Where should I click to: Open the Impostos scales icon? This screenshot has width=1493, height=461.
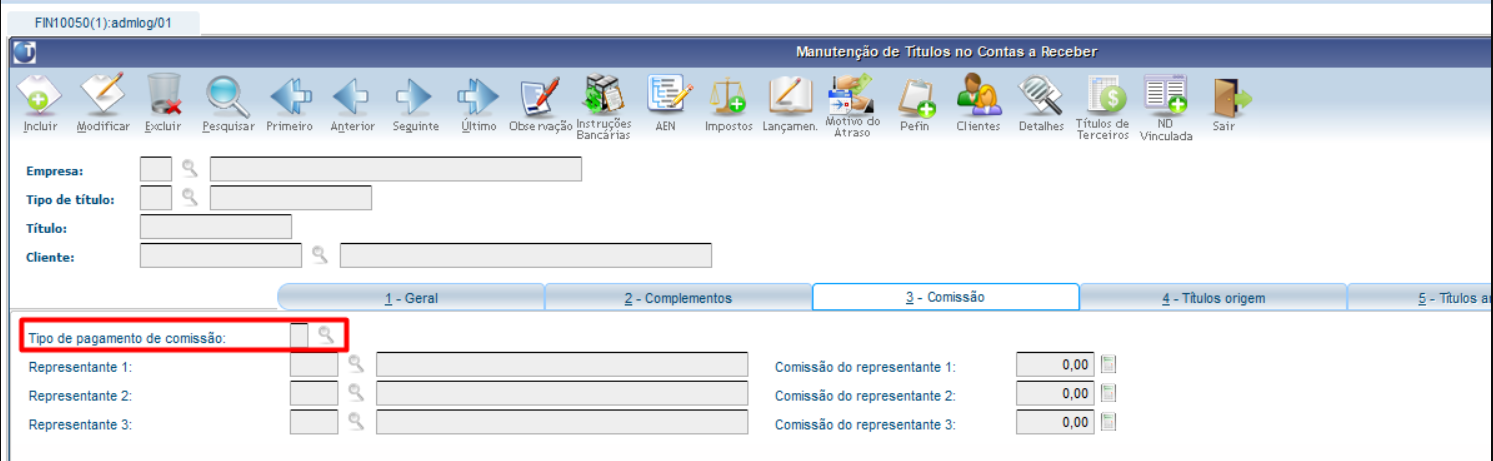pyautogui.click(x=728, y=97)
